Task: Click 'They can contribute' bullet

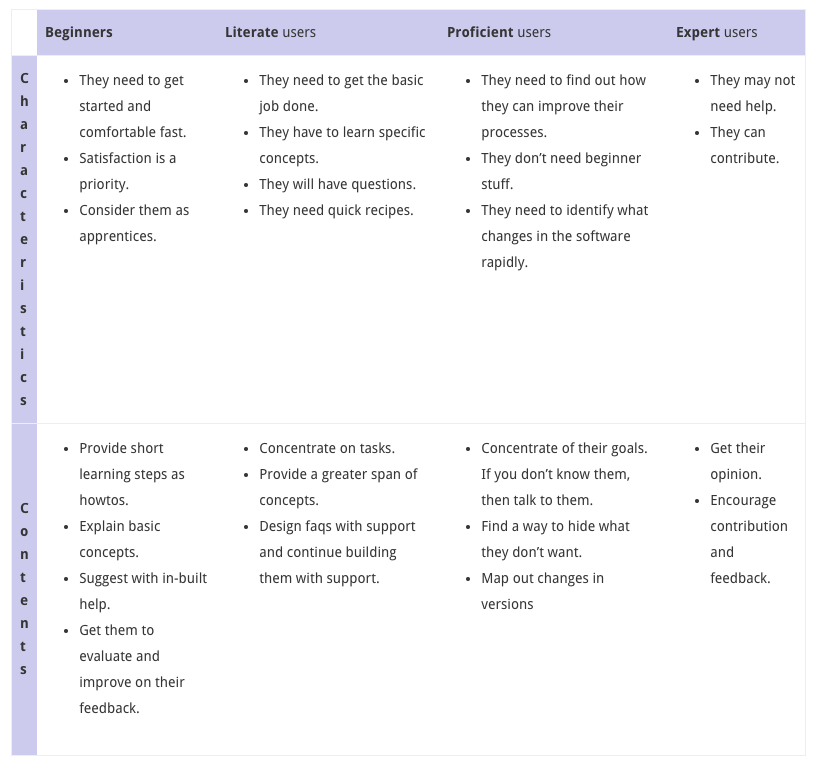Action: (744, 145)
